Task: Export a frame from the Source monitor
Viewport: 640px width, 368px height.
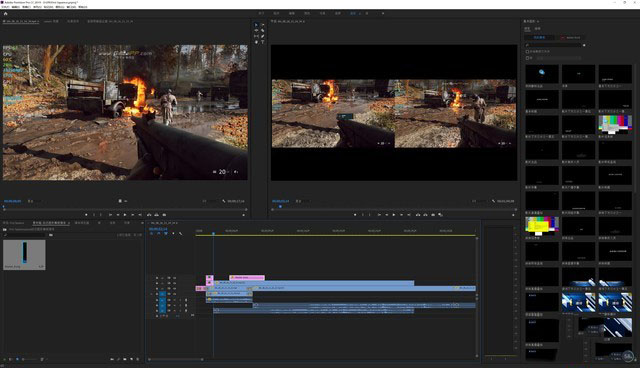Action: [164, 215]
